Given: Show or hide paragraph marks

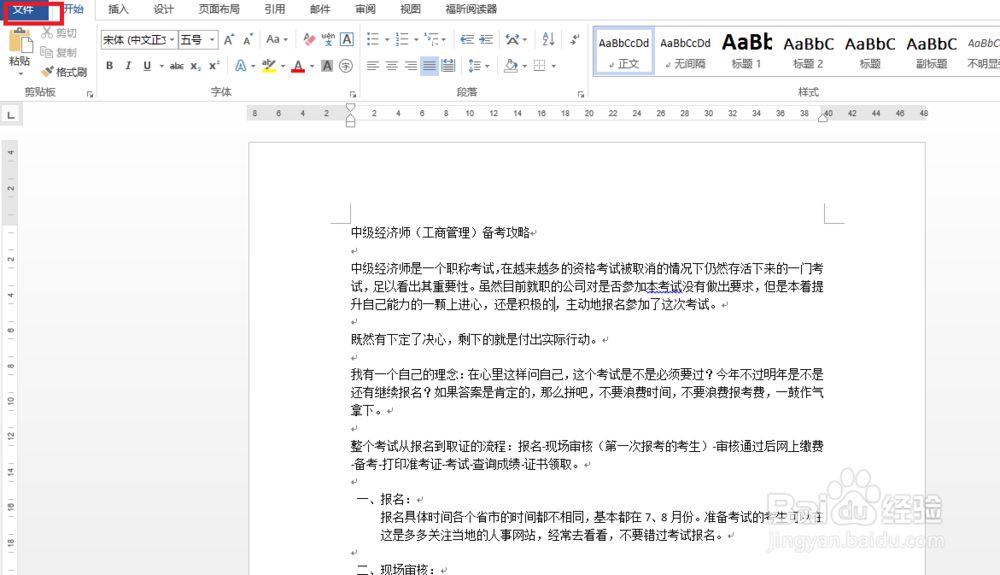Looking at the screenshot, I should (x=575, y=40).
